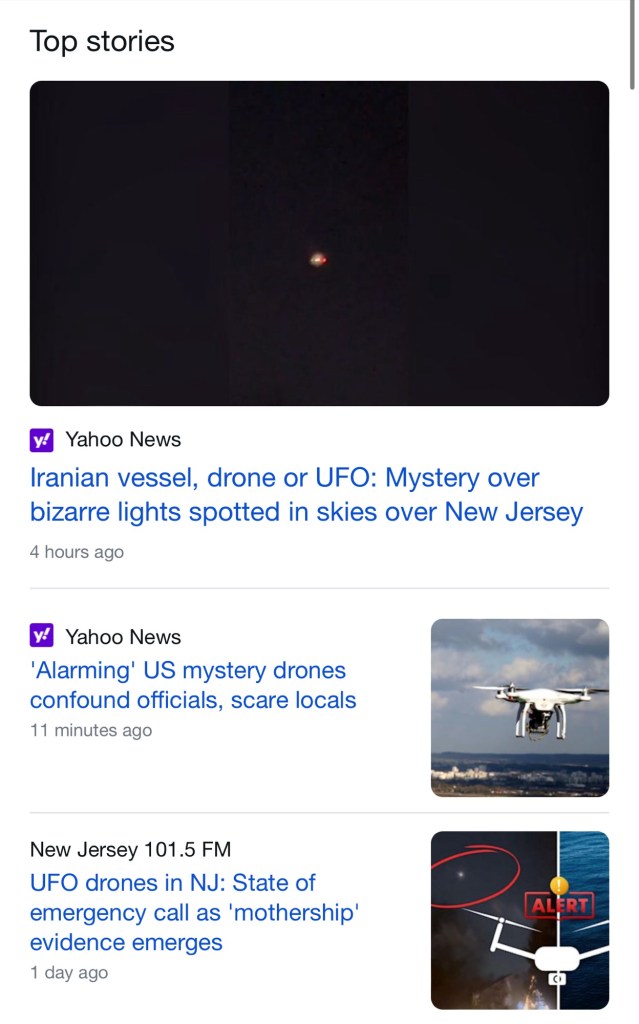Select the 'New Jersey 101.5 FM' source label
This screenshot has height=1024, width=639.
[x=130, y=850]
